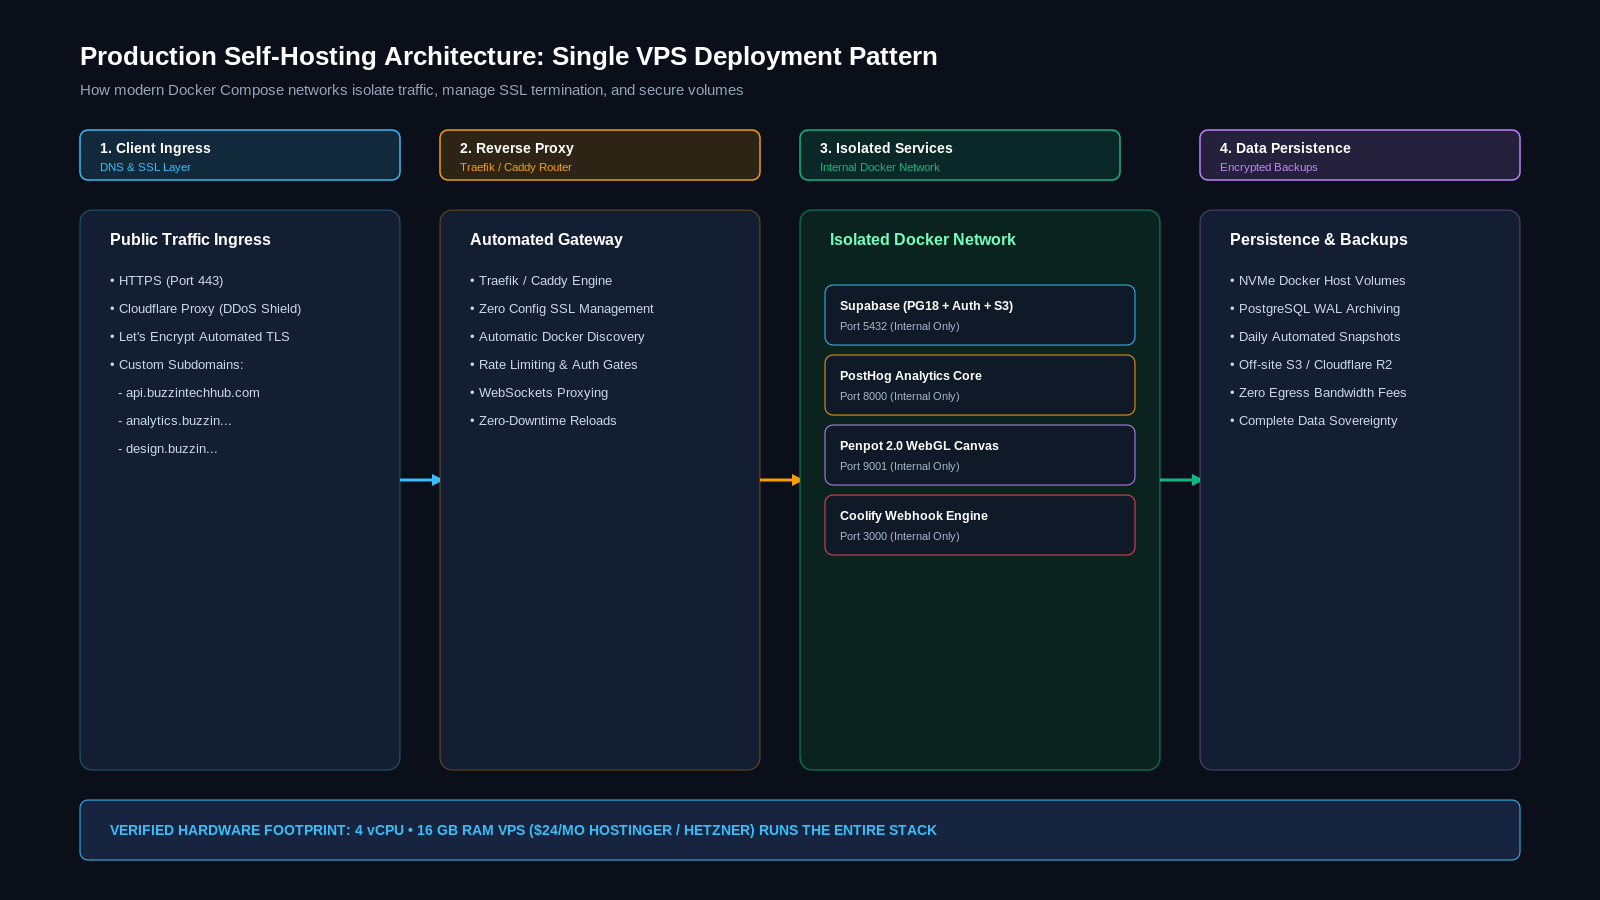Click the Production Self-Hosting Architecture title
Screen dimensions: 1600x900
pyautogui.click(x=509, y=56)
